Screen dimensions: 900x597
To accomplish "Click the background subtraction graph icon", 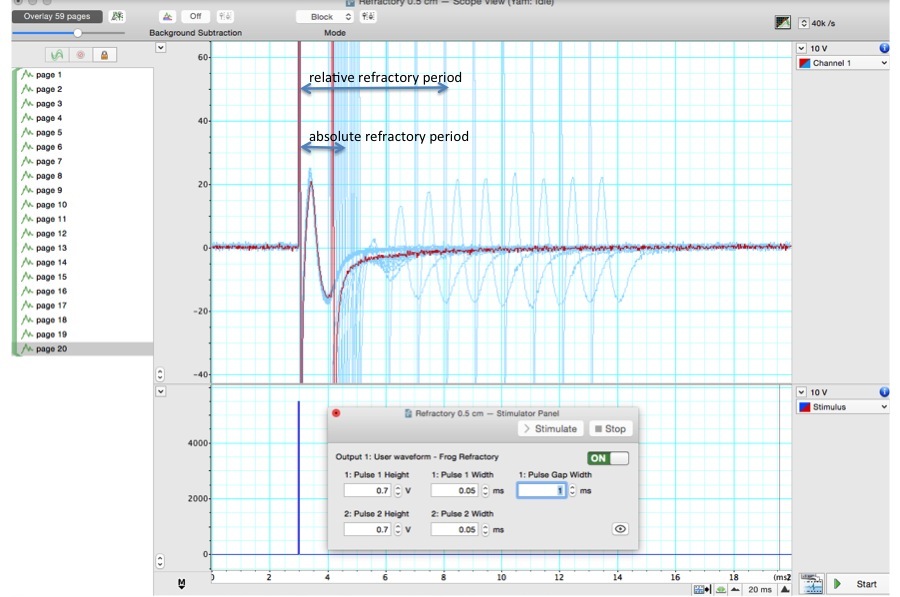I will [x=166, y=17].
